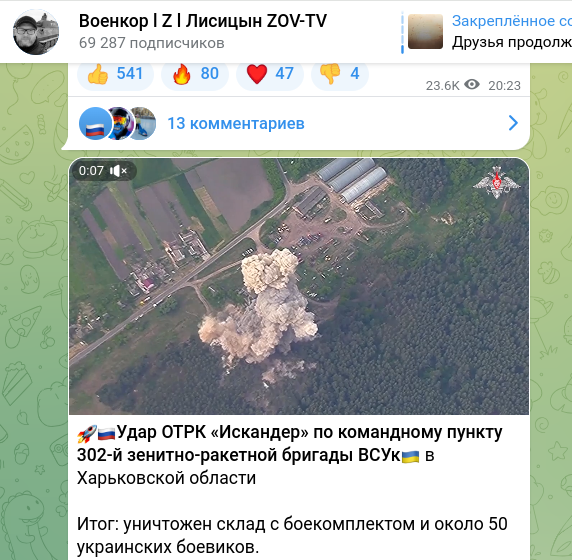Toggle the 47 hearts reaction pill
This screenshot has height=560, width=572.
pyautogui.click(x=270, y=75)
